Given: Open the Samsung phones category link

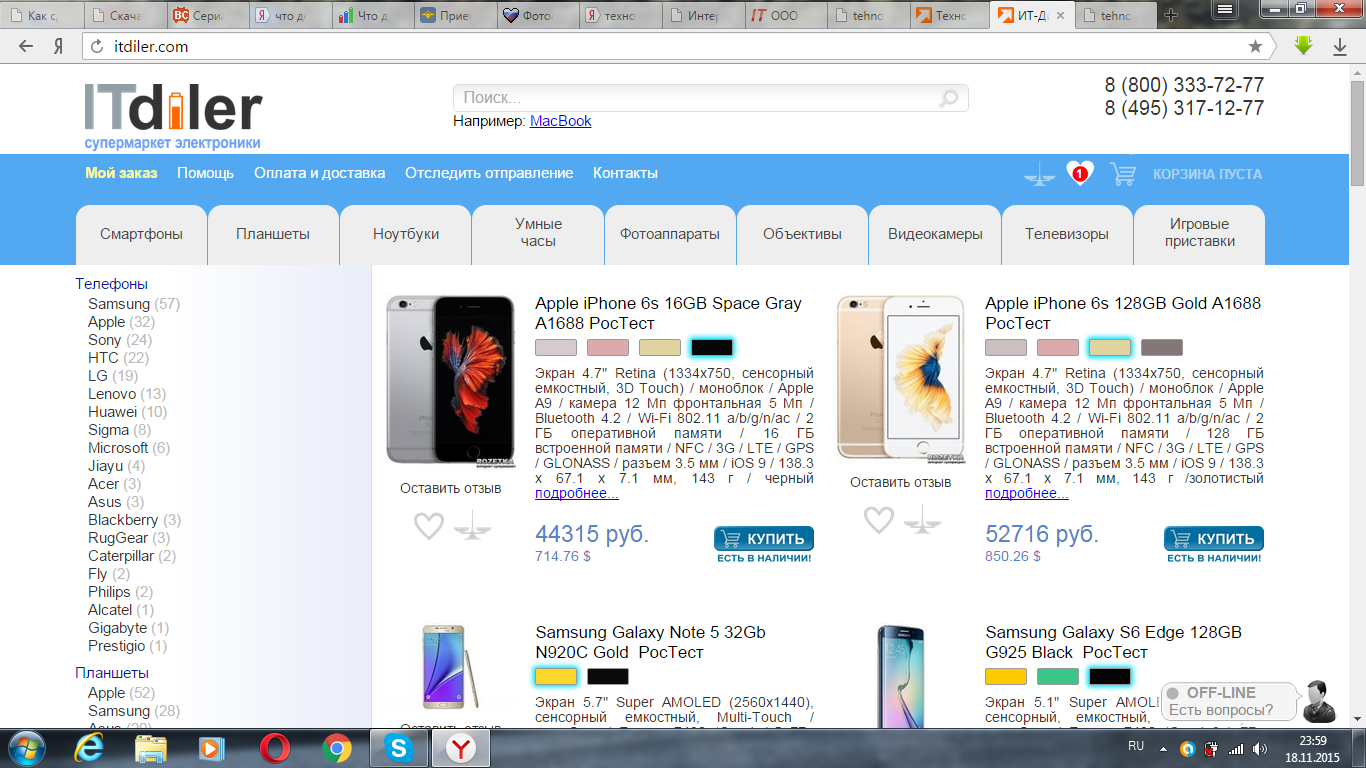Looking at the screenshot, I should (118, 304).
